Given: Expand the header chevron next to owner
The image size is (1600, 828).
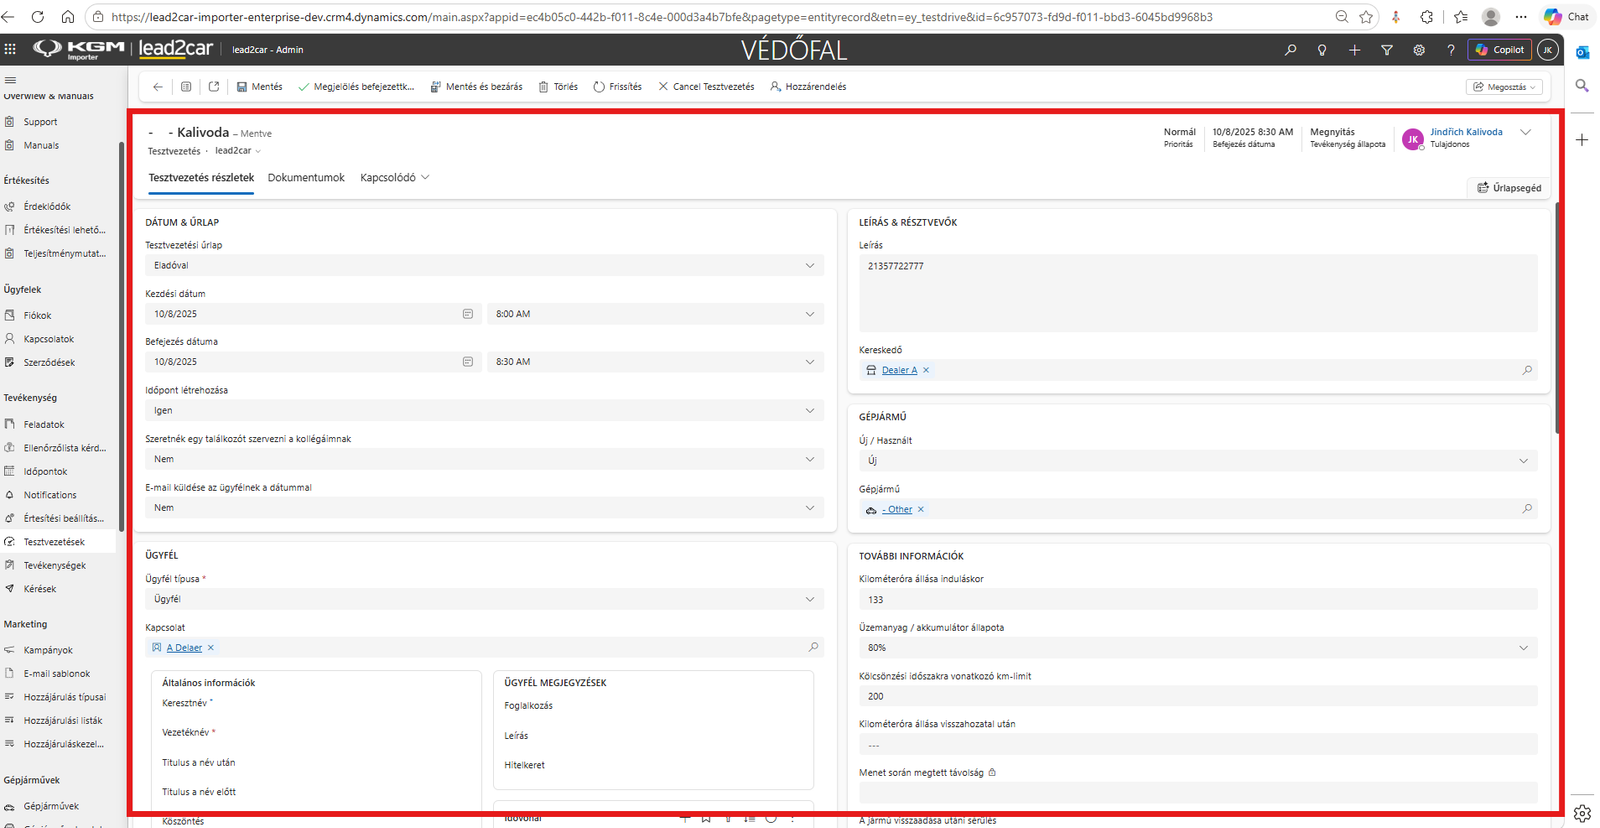Looking at the screenshot, I should pos(1525,132).
